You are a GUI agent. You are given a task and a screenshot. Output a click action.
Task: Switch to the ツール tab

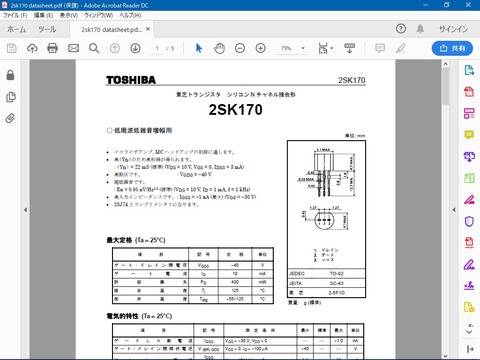coord(47,29)
